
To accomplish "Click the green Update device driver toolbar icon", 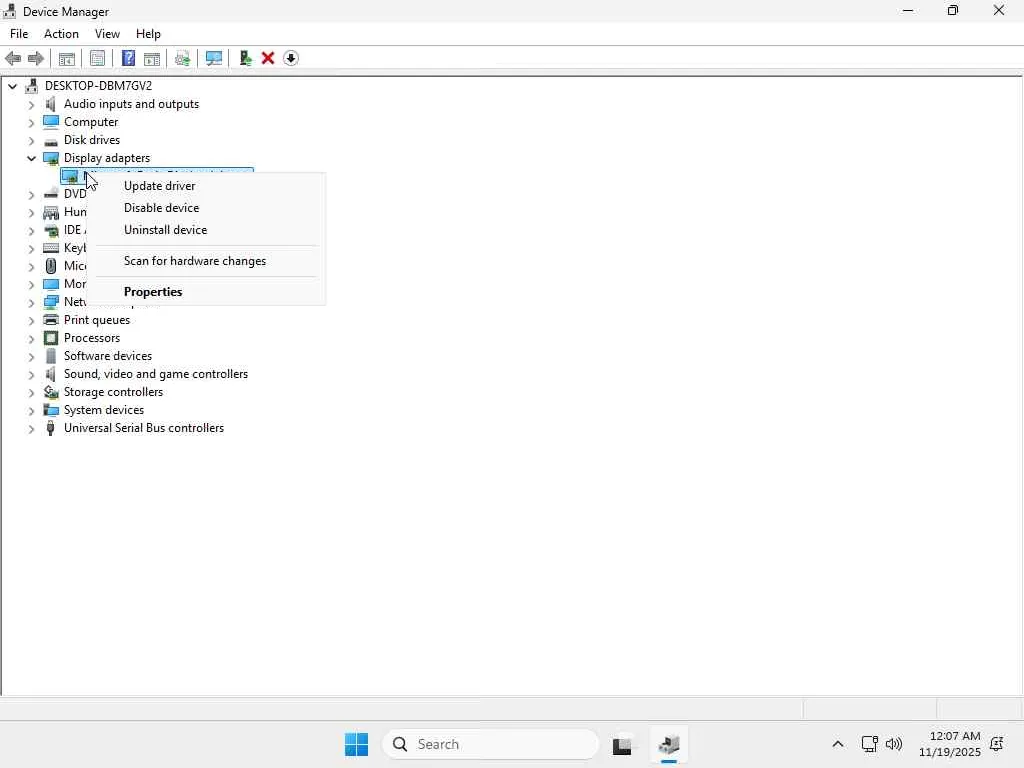I will click(x=246, y=59).
